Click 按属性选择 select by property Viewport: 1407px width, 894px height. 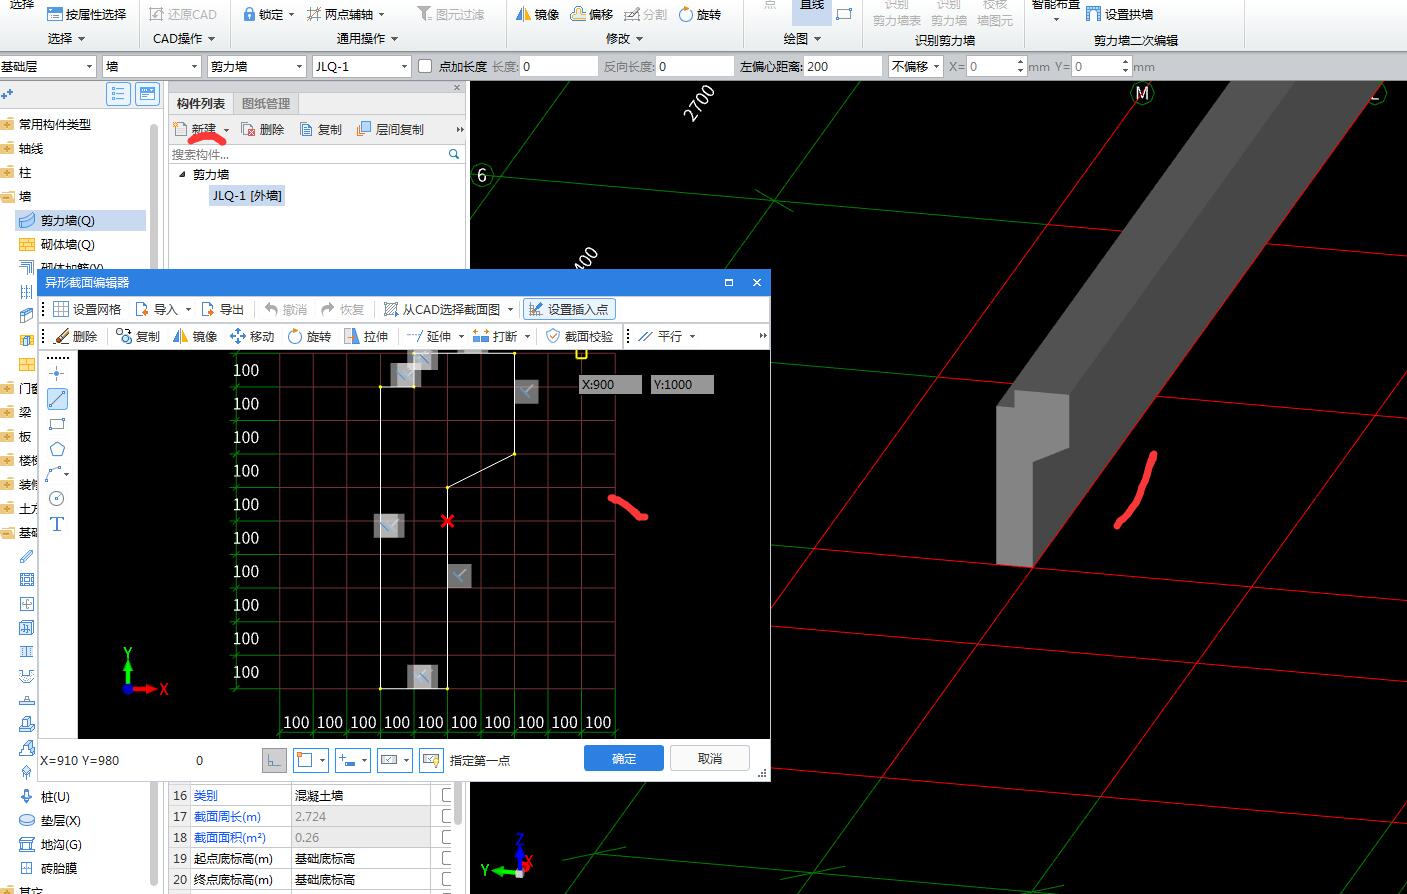point(87,14)
